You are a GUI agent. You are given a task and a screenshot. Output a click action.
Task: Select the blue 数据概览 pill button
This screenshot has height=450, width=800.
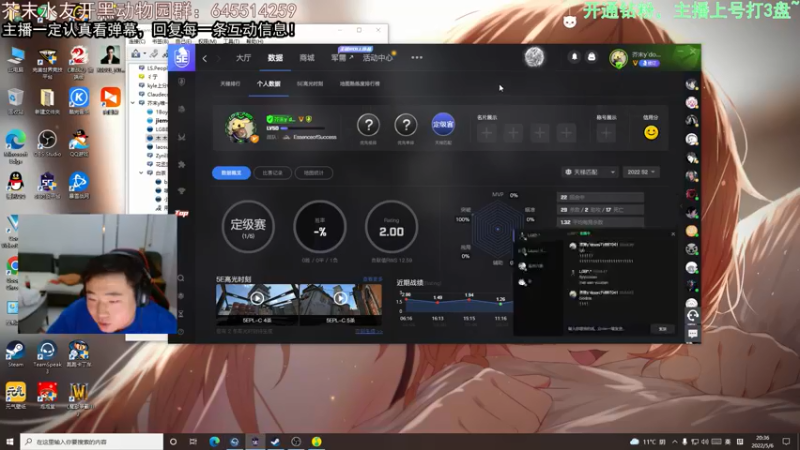click(231, 173)
